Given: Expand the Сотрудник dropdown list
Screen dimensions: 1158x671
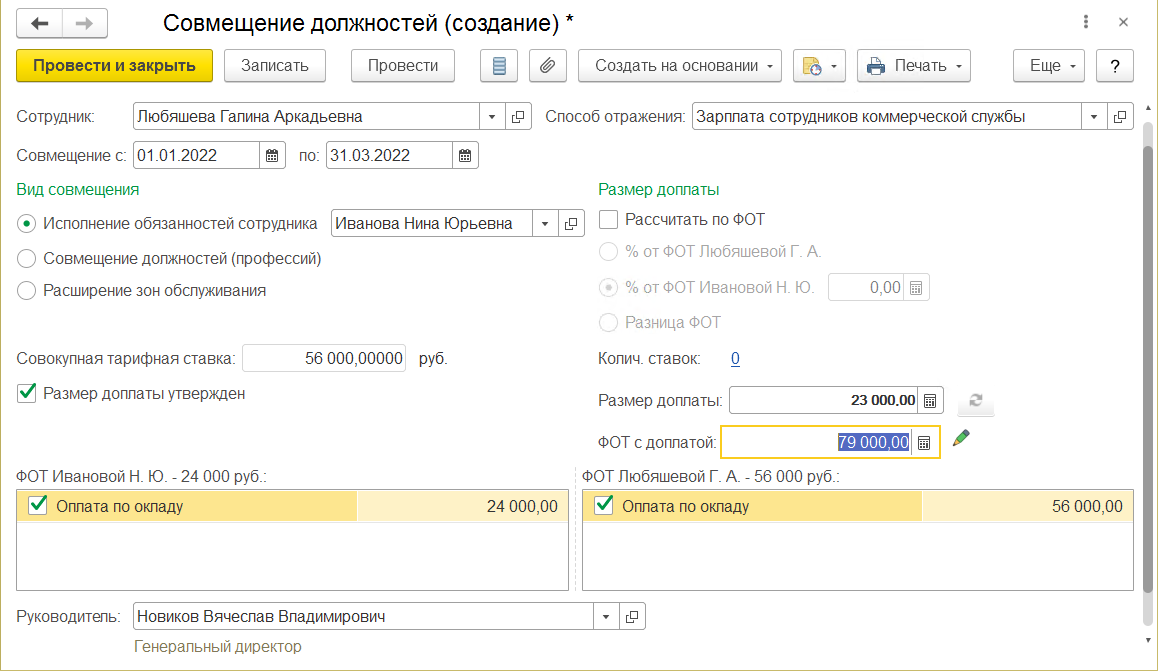Looking at the screenshot, I should tap(492, 117).
